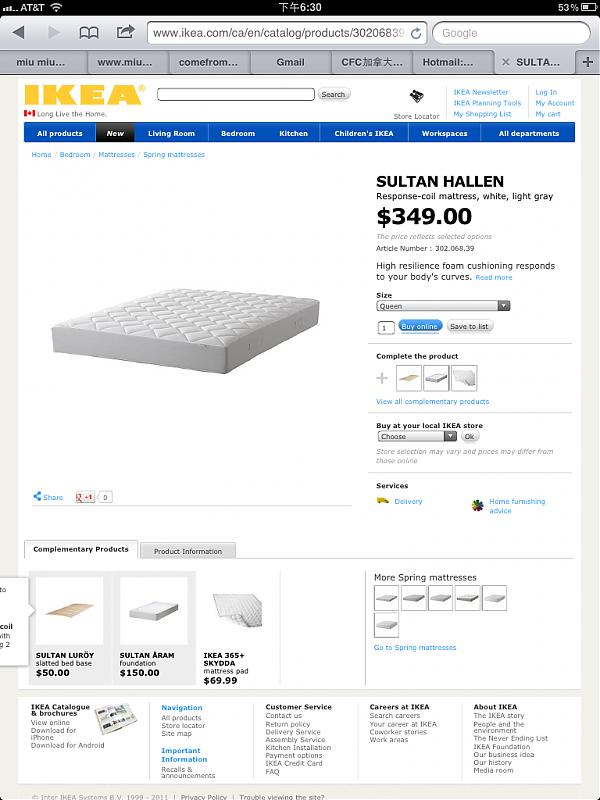Select the SULTAN ÅRAM foundation thumbnail
The image size is (600, 800).
point(153,611)
